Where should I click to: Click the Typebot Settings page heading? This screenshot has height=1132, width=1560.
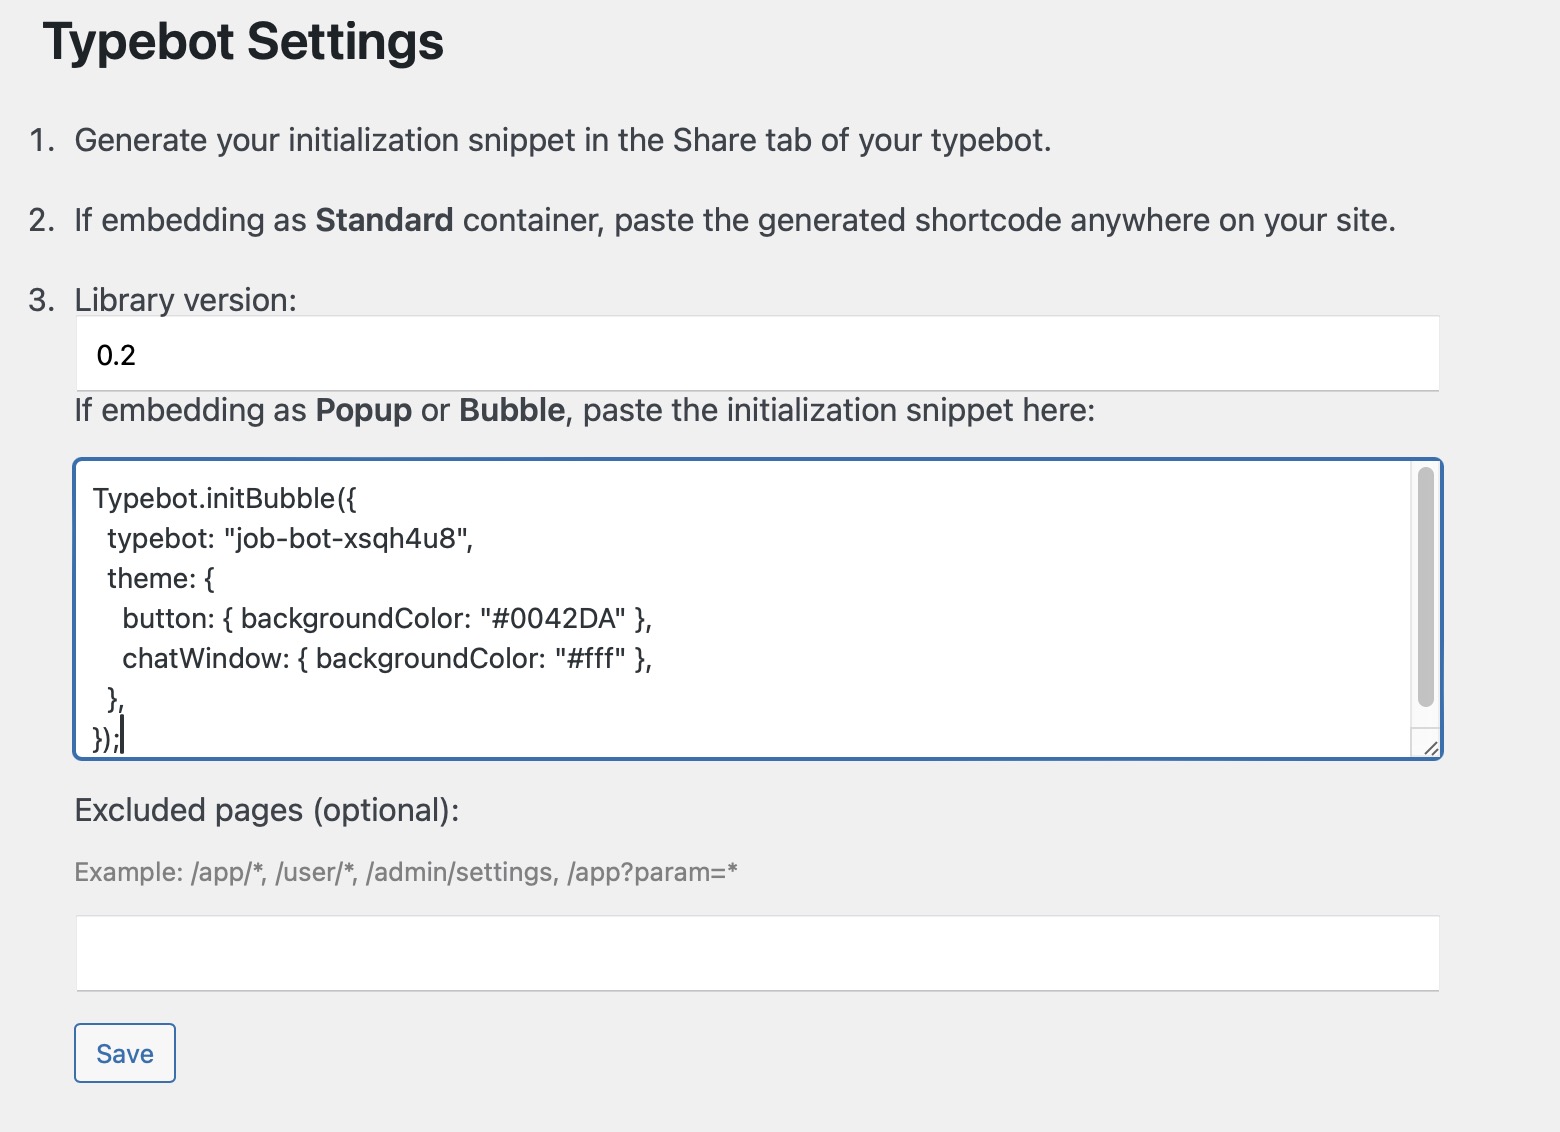pyautogui.click(x=243, y=40)
